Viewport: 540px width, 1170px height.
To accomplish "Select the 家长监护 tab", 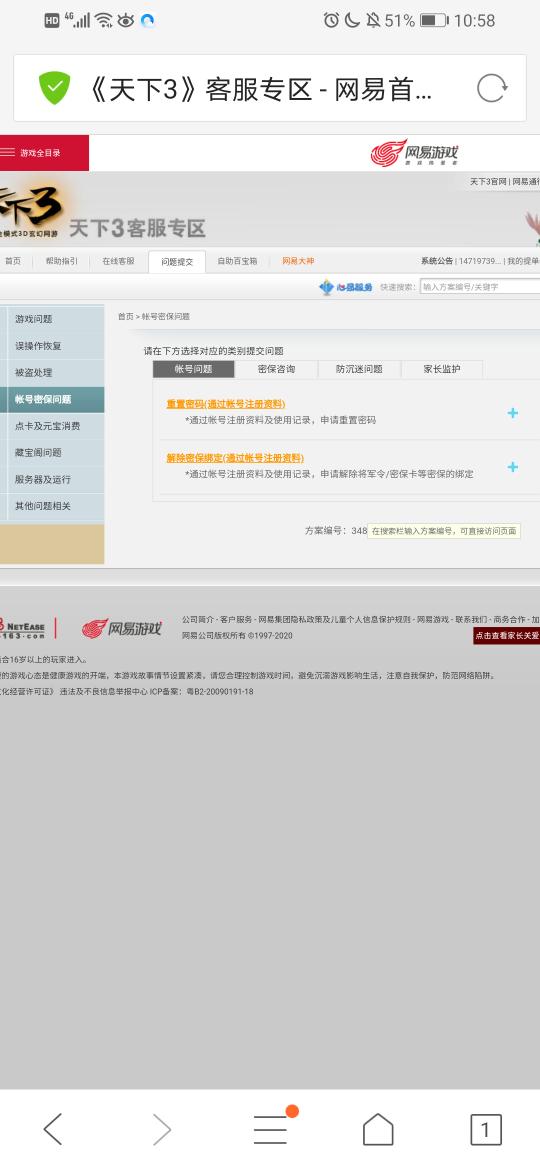I will [442, 369].
